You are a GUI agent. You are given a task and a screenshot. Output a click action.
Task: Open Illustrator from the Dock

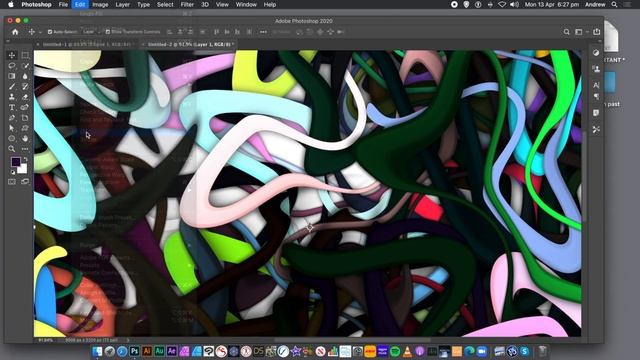click(147, 351)
